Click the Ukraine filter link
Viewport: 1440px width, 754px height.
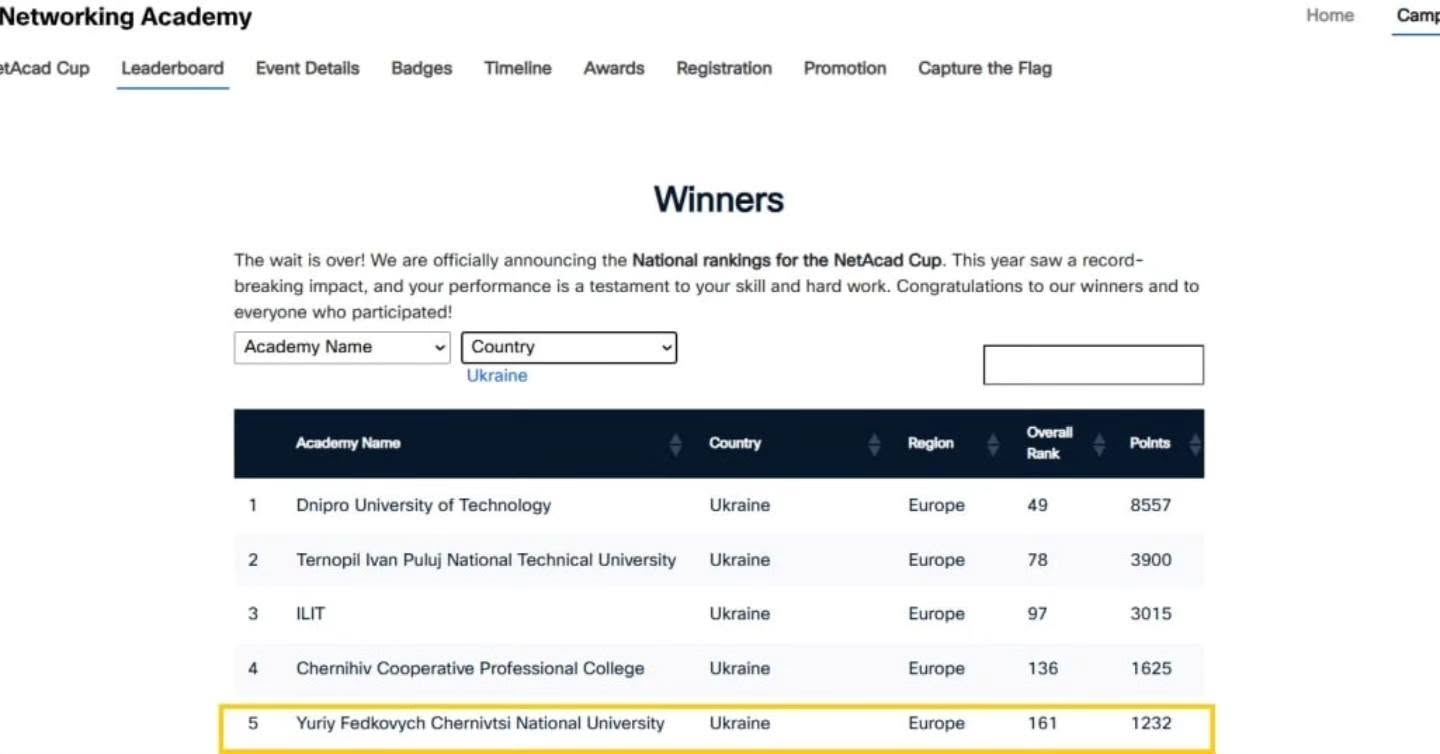coord(497,376)
